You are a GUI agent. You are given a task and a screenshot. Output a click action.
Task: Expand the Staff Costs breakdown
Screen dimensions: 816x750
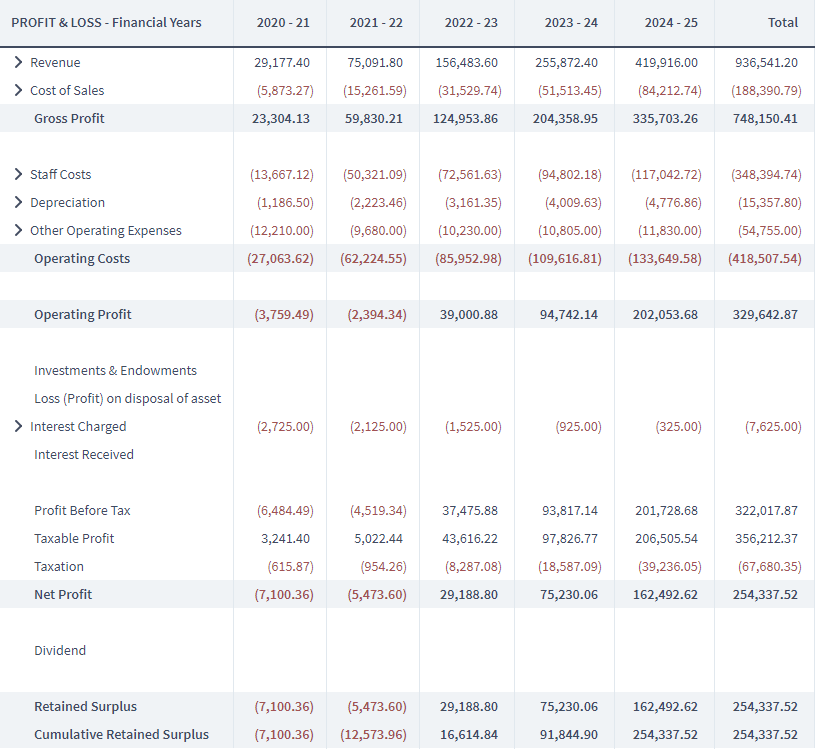[x=19, y=174]
